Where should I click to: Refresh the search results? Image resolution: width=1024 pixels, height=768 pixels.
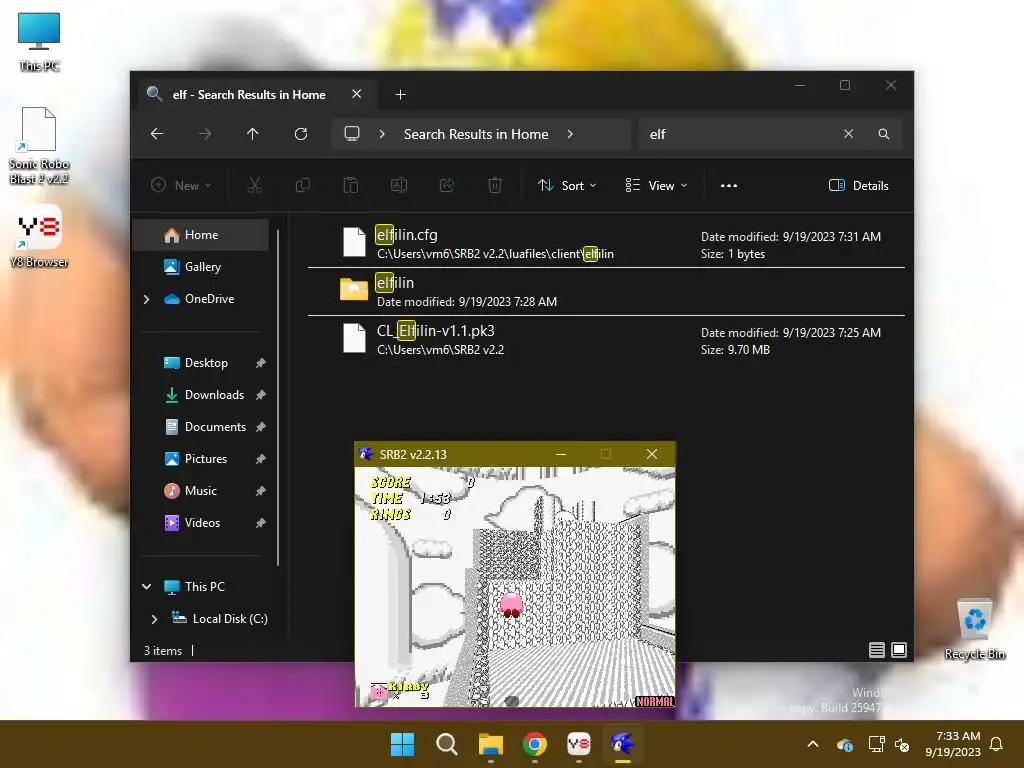pos(300,134)
